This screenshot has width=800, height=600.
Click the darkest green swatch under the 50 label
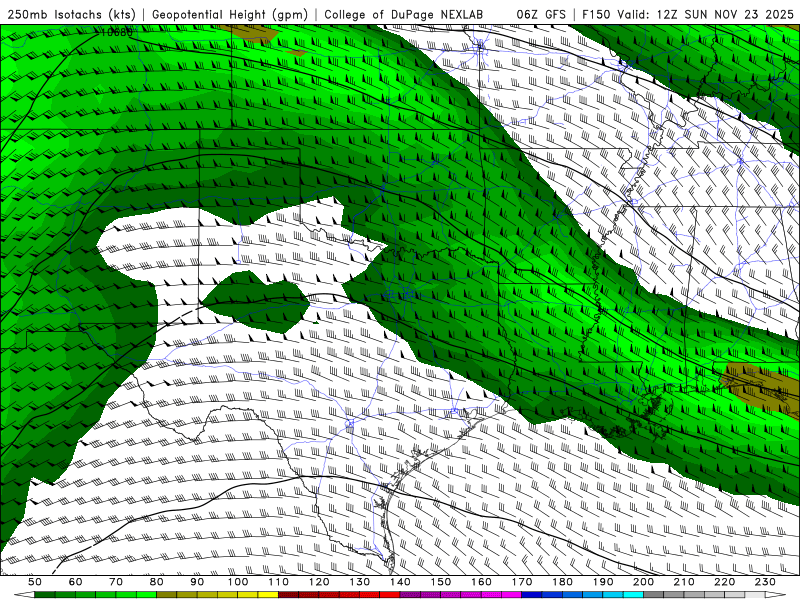click(45, 595)
